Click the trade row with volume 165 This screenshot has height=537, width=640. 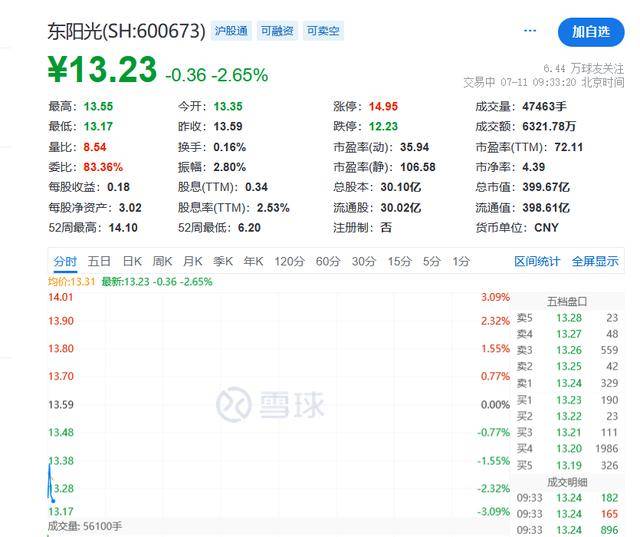tap(567, 514)
